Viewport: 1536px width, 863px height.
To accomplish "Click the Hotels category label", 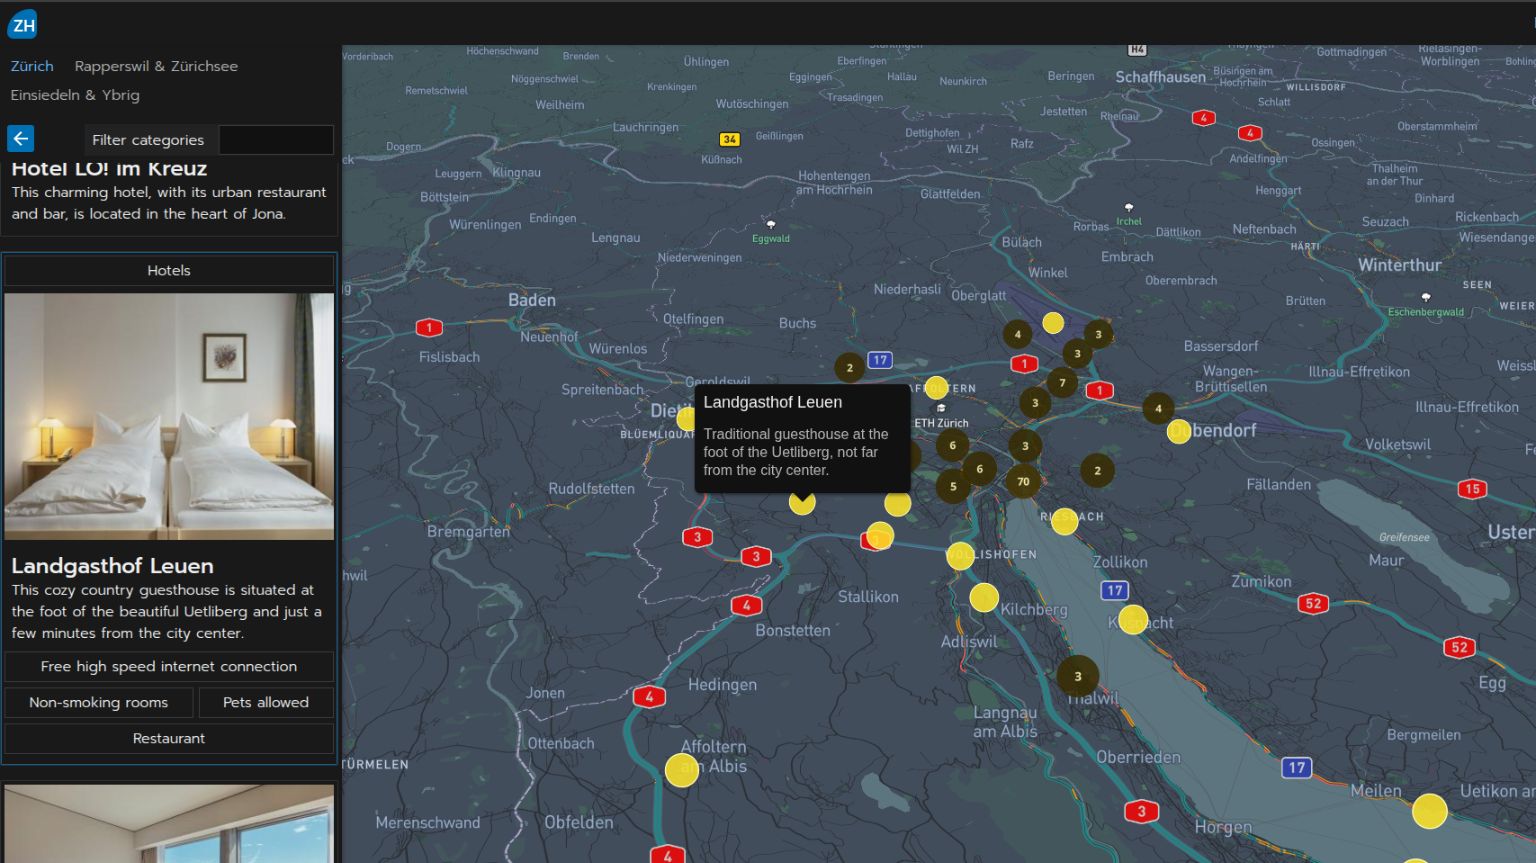I will click(x=169, y=270).
